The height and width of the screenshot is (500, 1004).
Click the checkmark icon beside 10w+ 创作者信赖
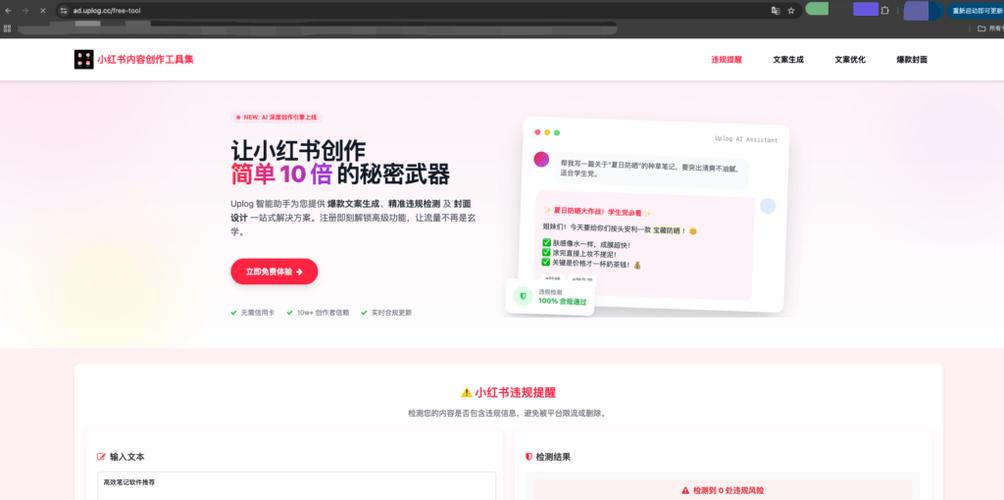[x=290, y=313]
